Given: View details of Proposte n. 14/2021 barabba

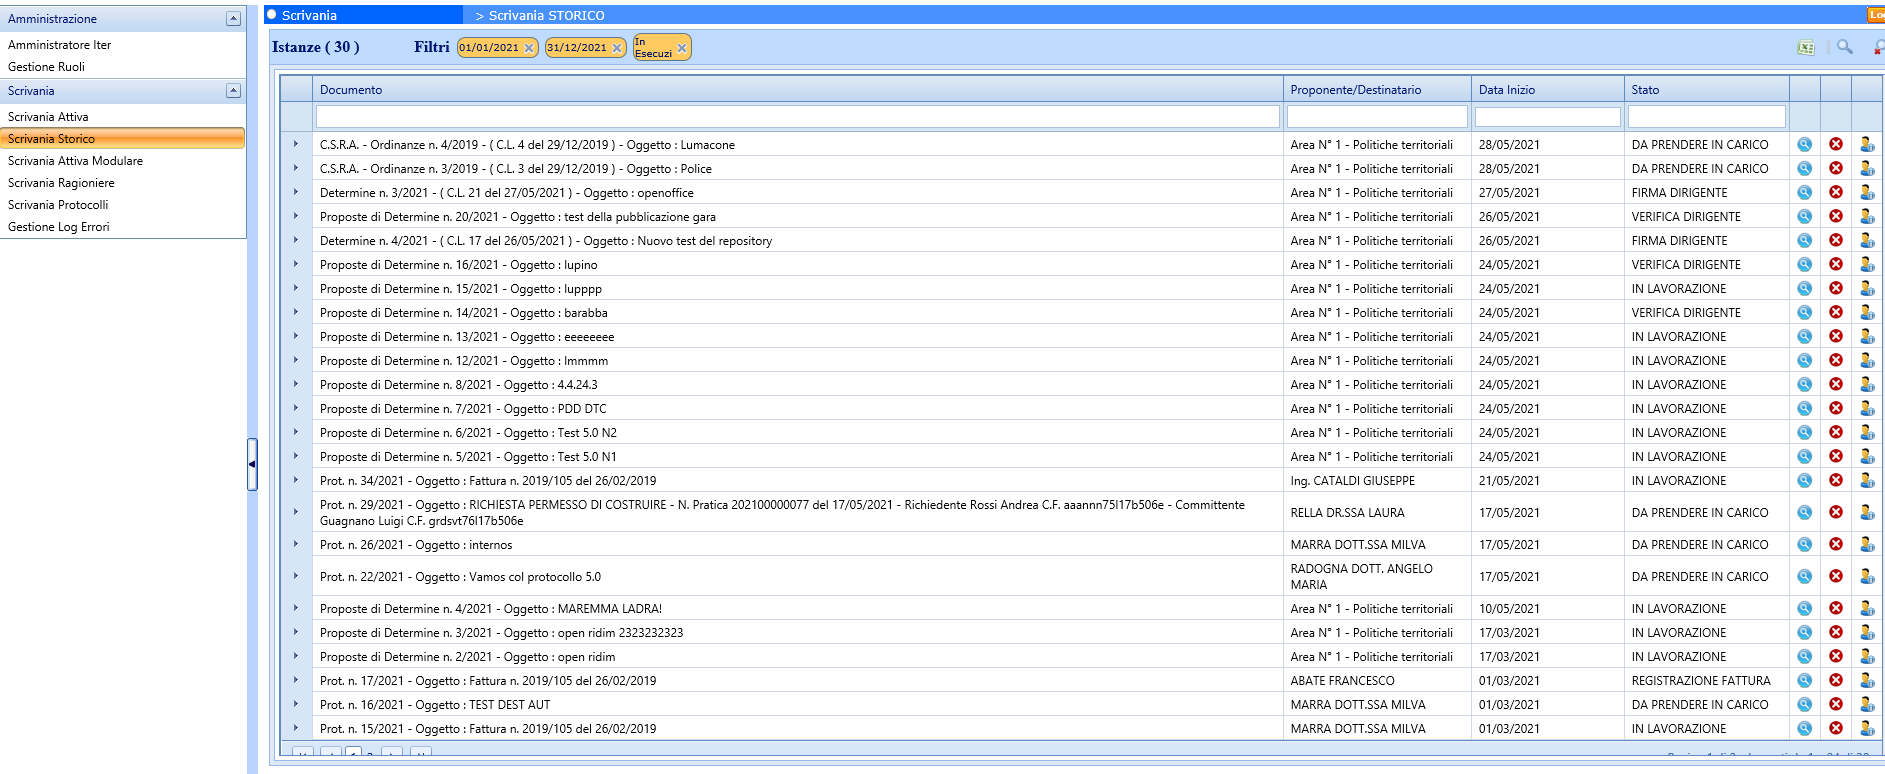Looking at the screenshot, I should tap(1805, 312).
